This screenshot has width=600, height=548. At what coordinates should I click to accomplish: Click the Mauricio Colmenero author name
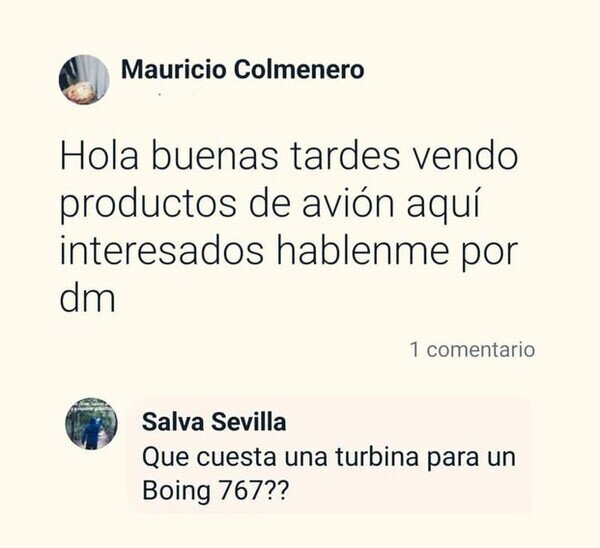pyautogui.click(x=242, y=70)
